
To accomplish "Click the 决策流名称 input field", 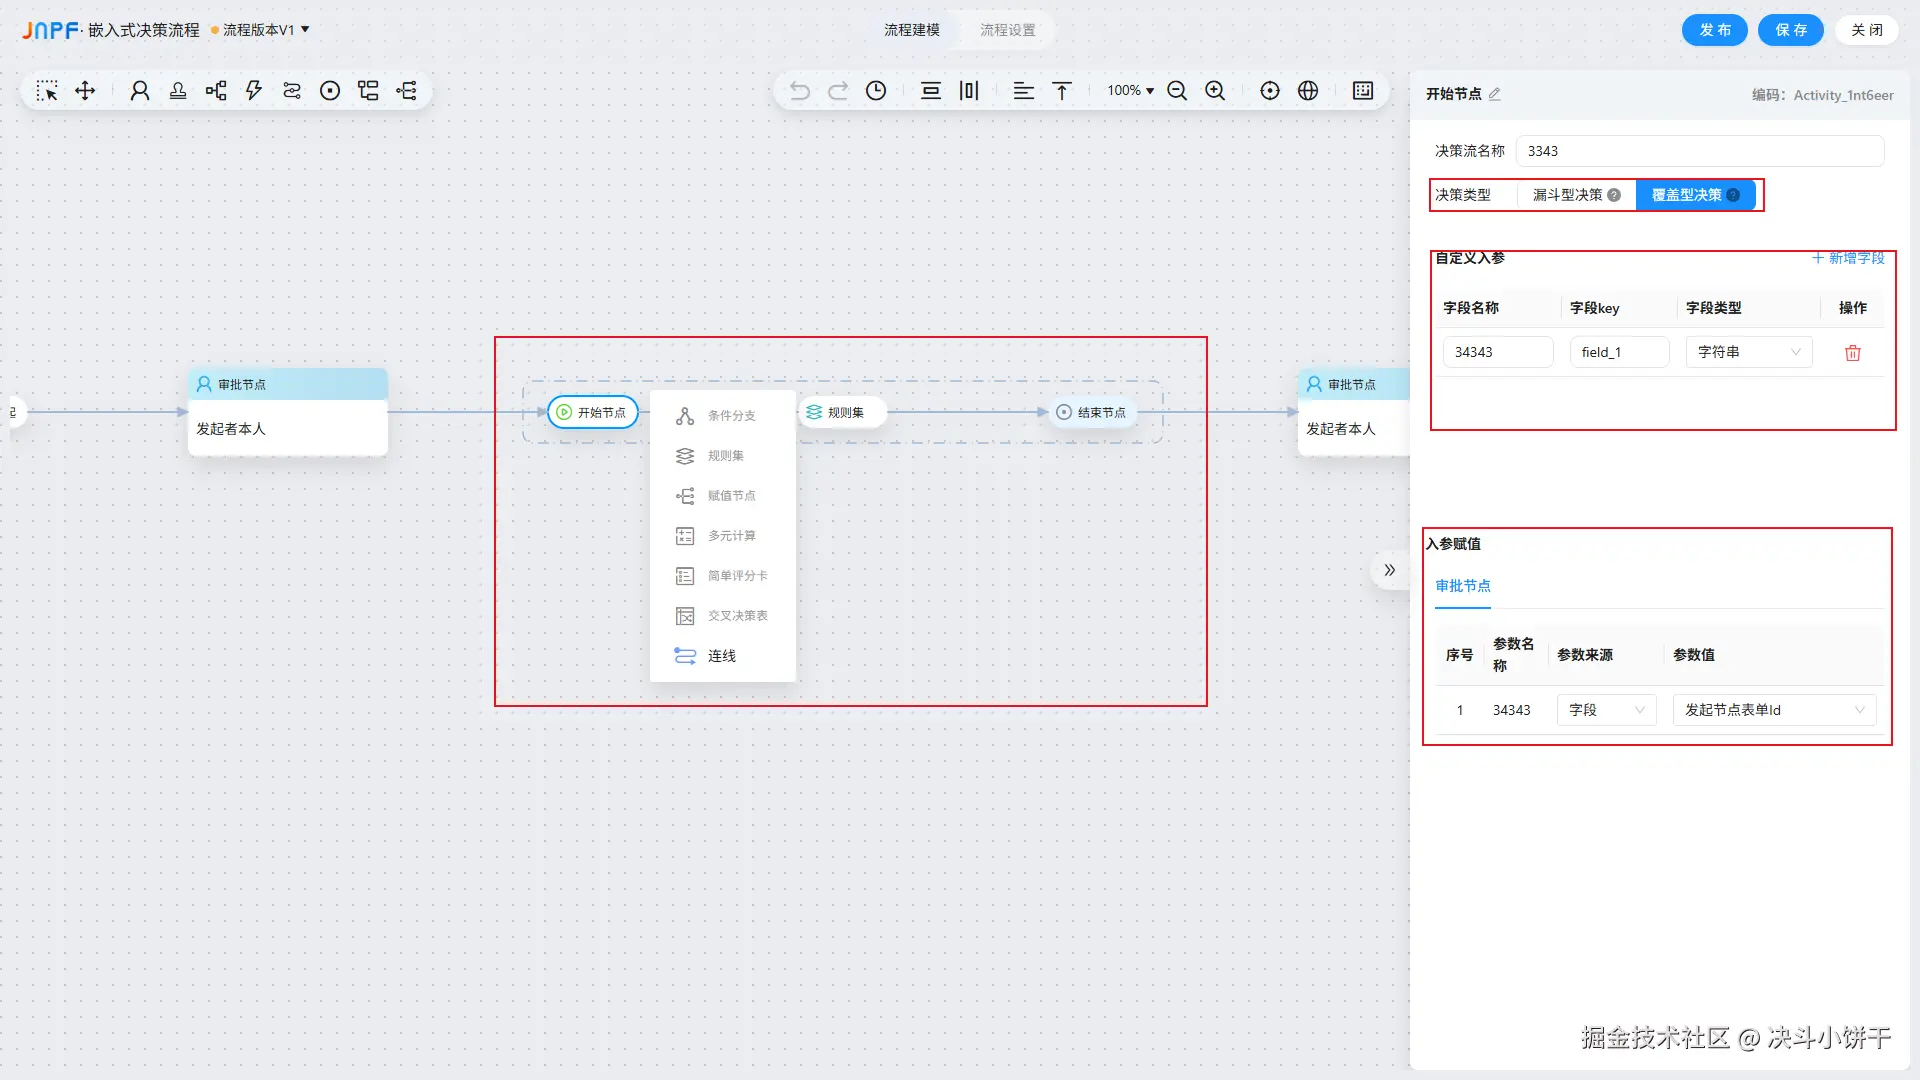I will click(x=1699, y=151).
